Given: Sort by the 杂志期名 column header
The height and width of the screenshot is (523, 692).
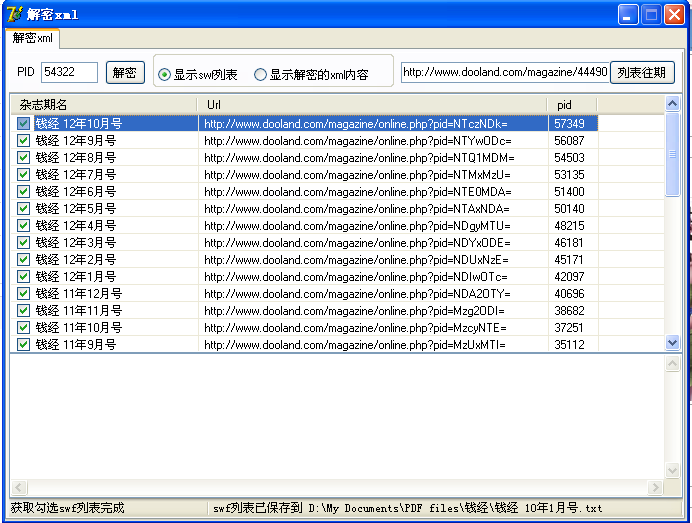Looking at the screenshot, I should click(104, 105).
